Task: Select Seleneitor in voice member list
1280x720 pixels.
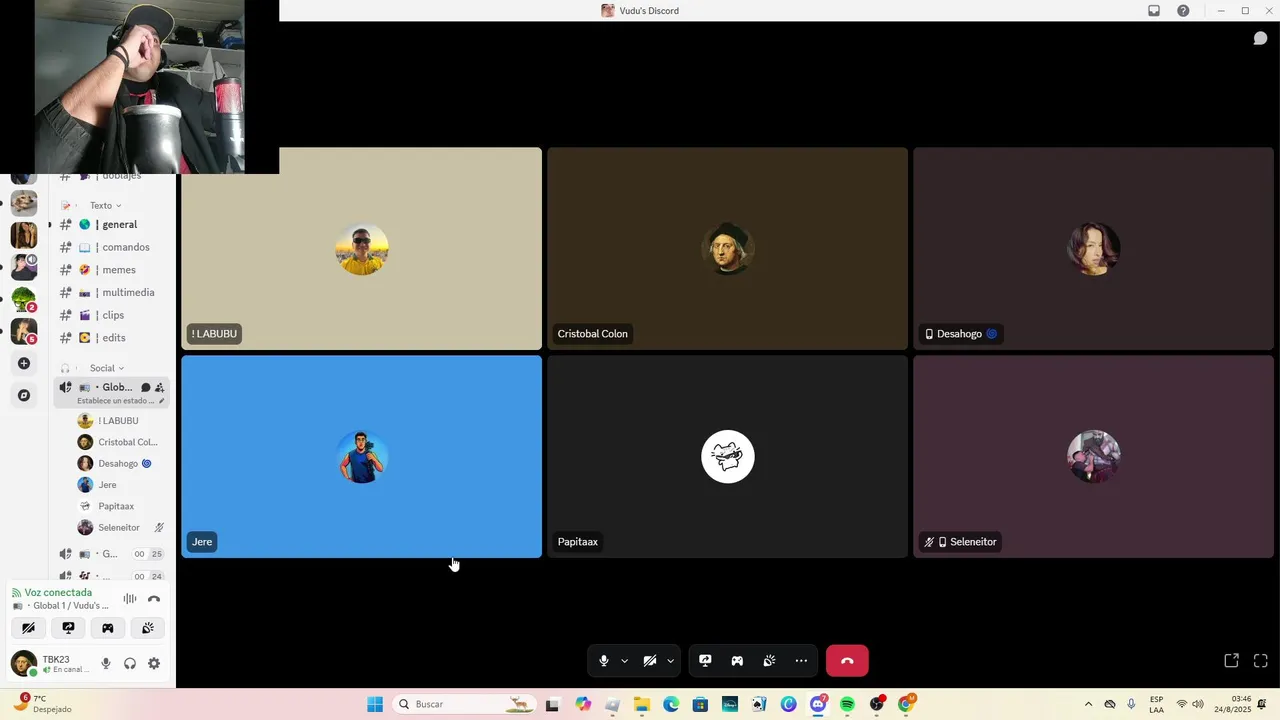Action: 121,528
